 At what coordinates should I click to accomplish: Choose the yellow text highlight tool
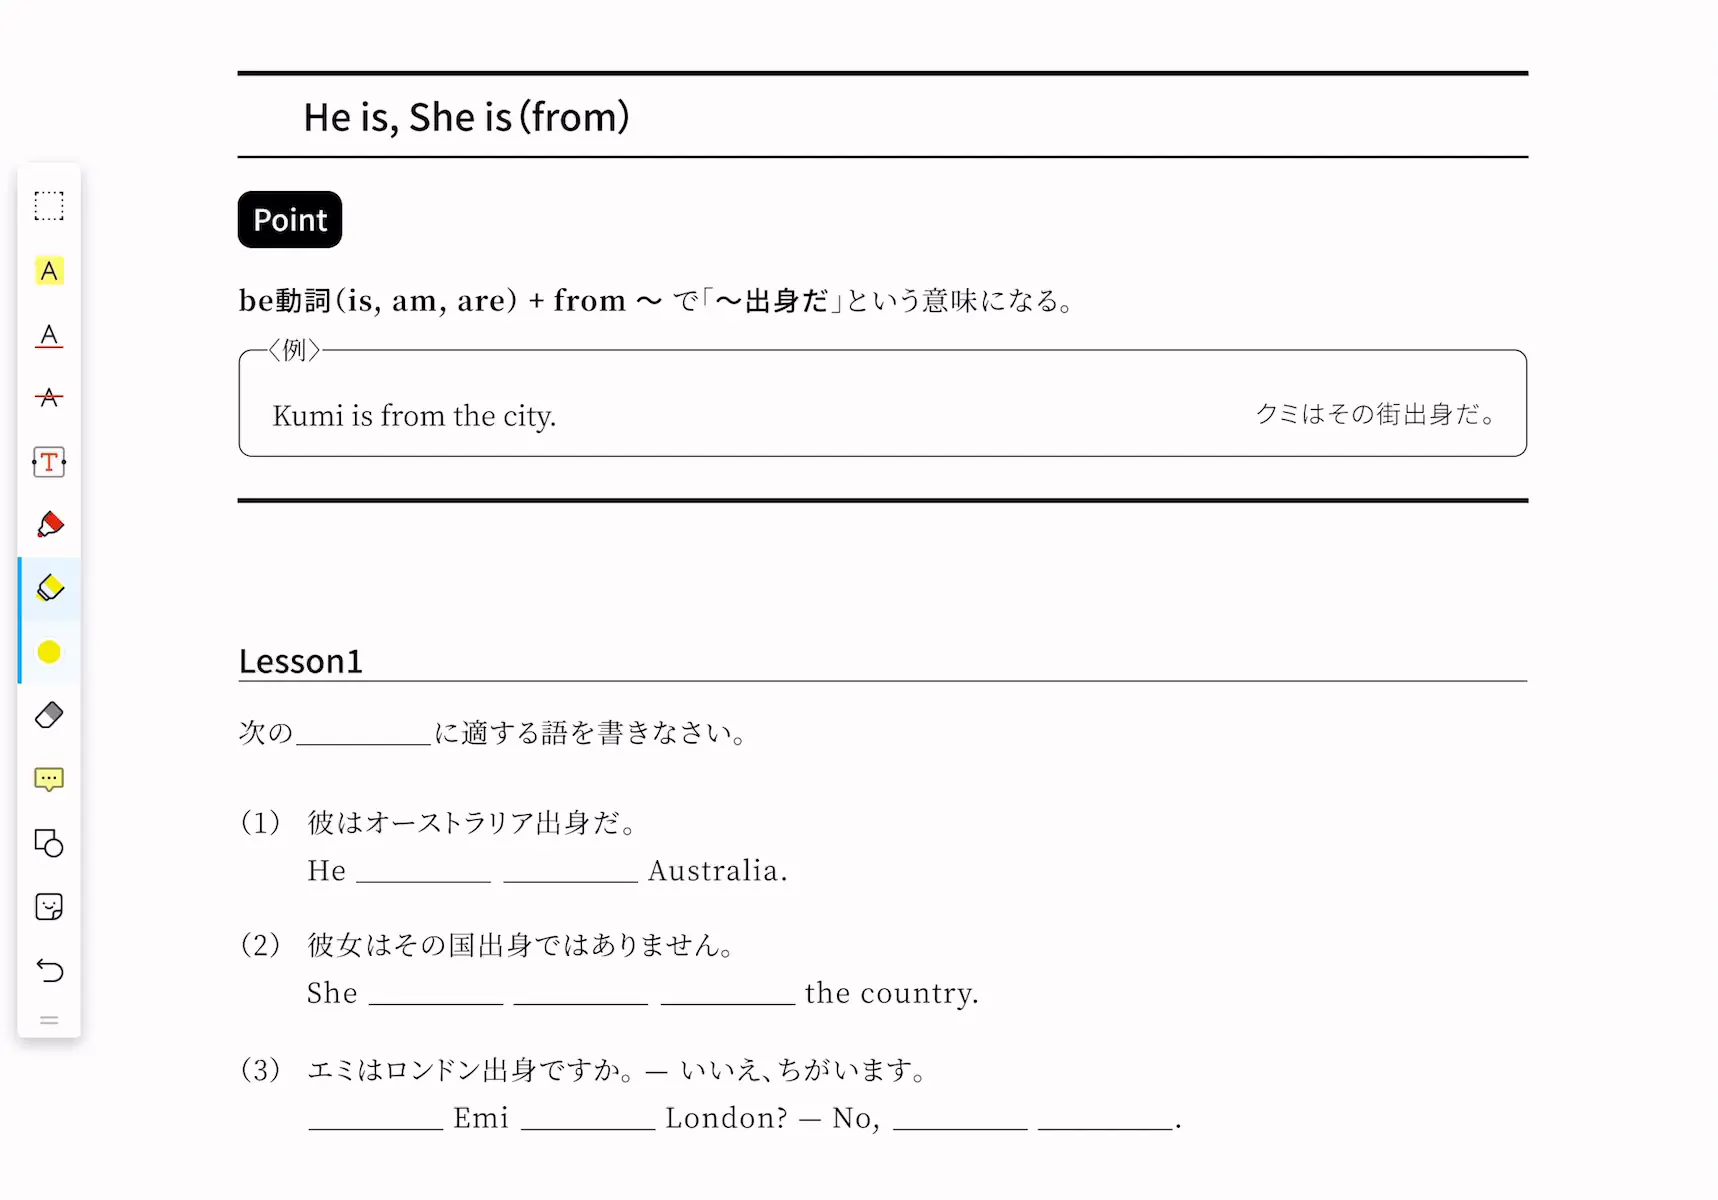coord(49,271)
